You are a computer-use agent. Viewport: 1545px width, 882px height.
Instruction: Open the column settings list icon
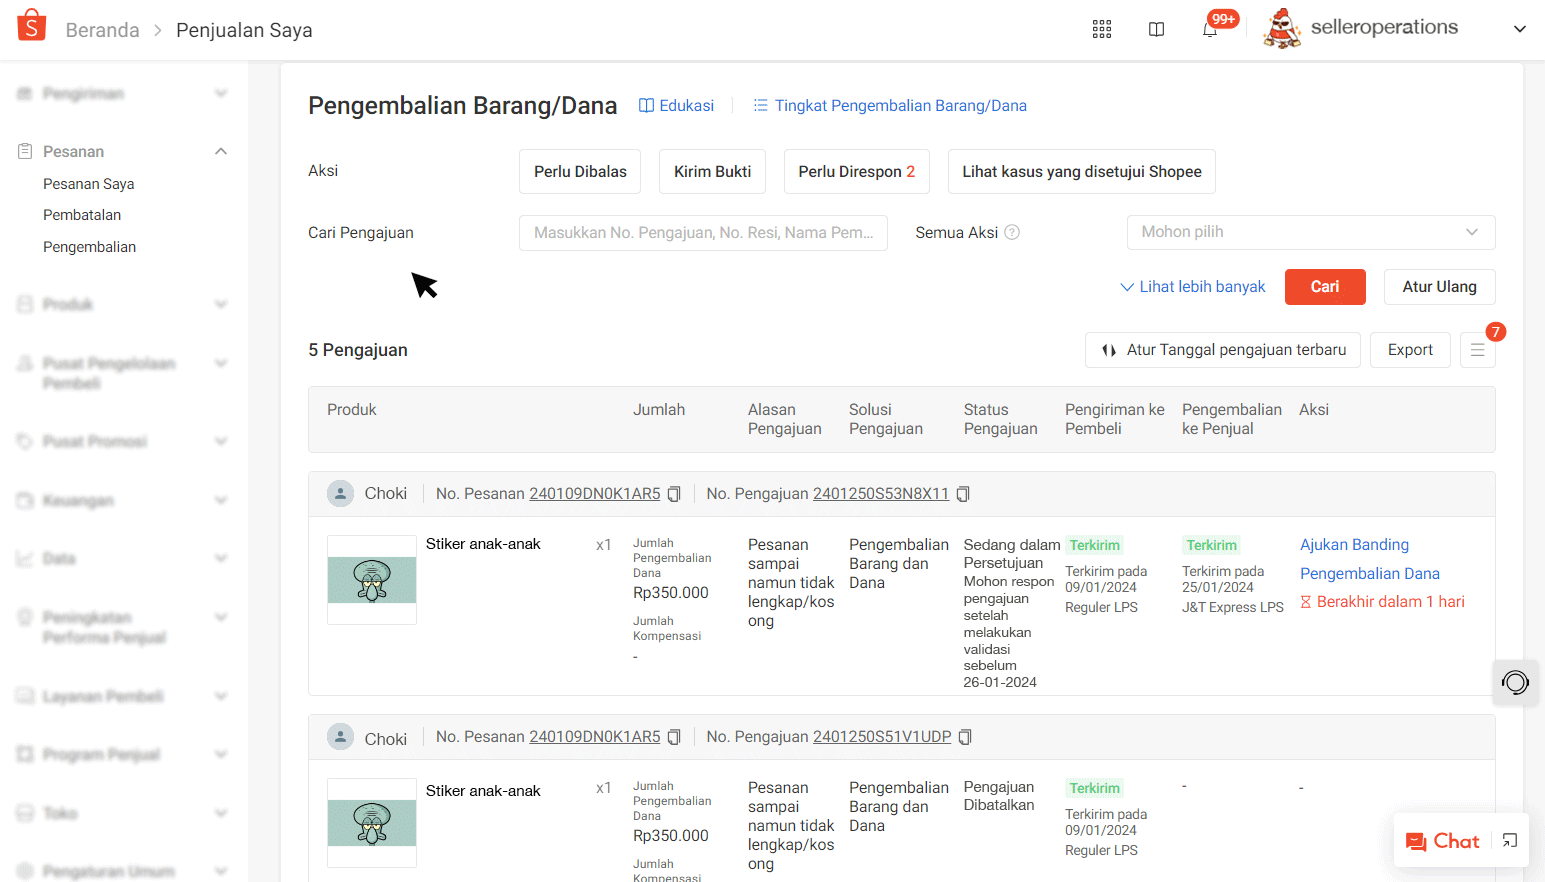click(1477, 350)
